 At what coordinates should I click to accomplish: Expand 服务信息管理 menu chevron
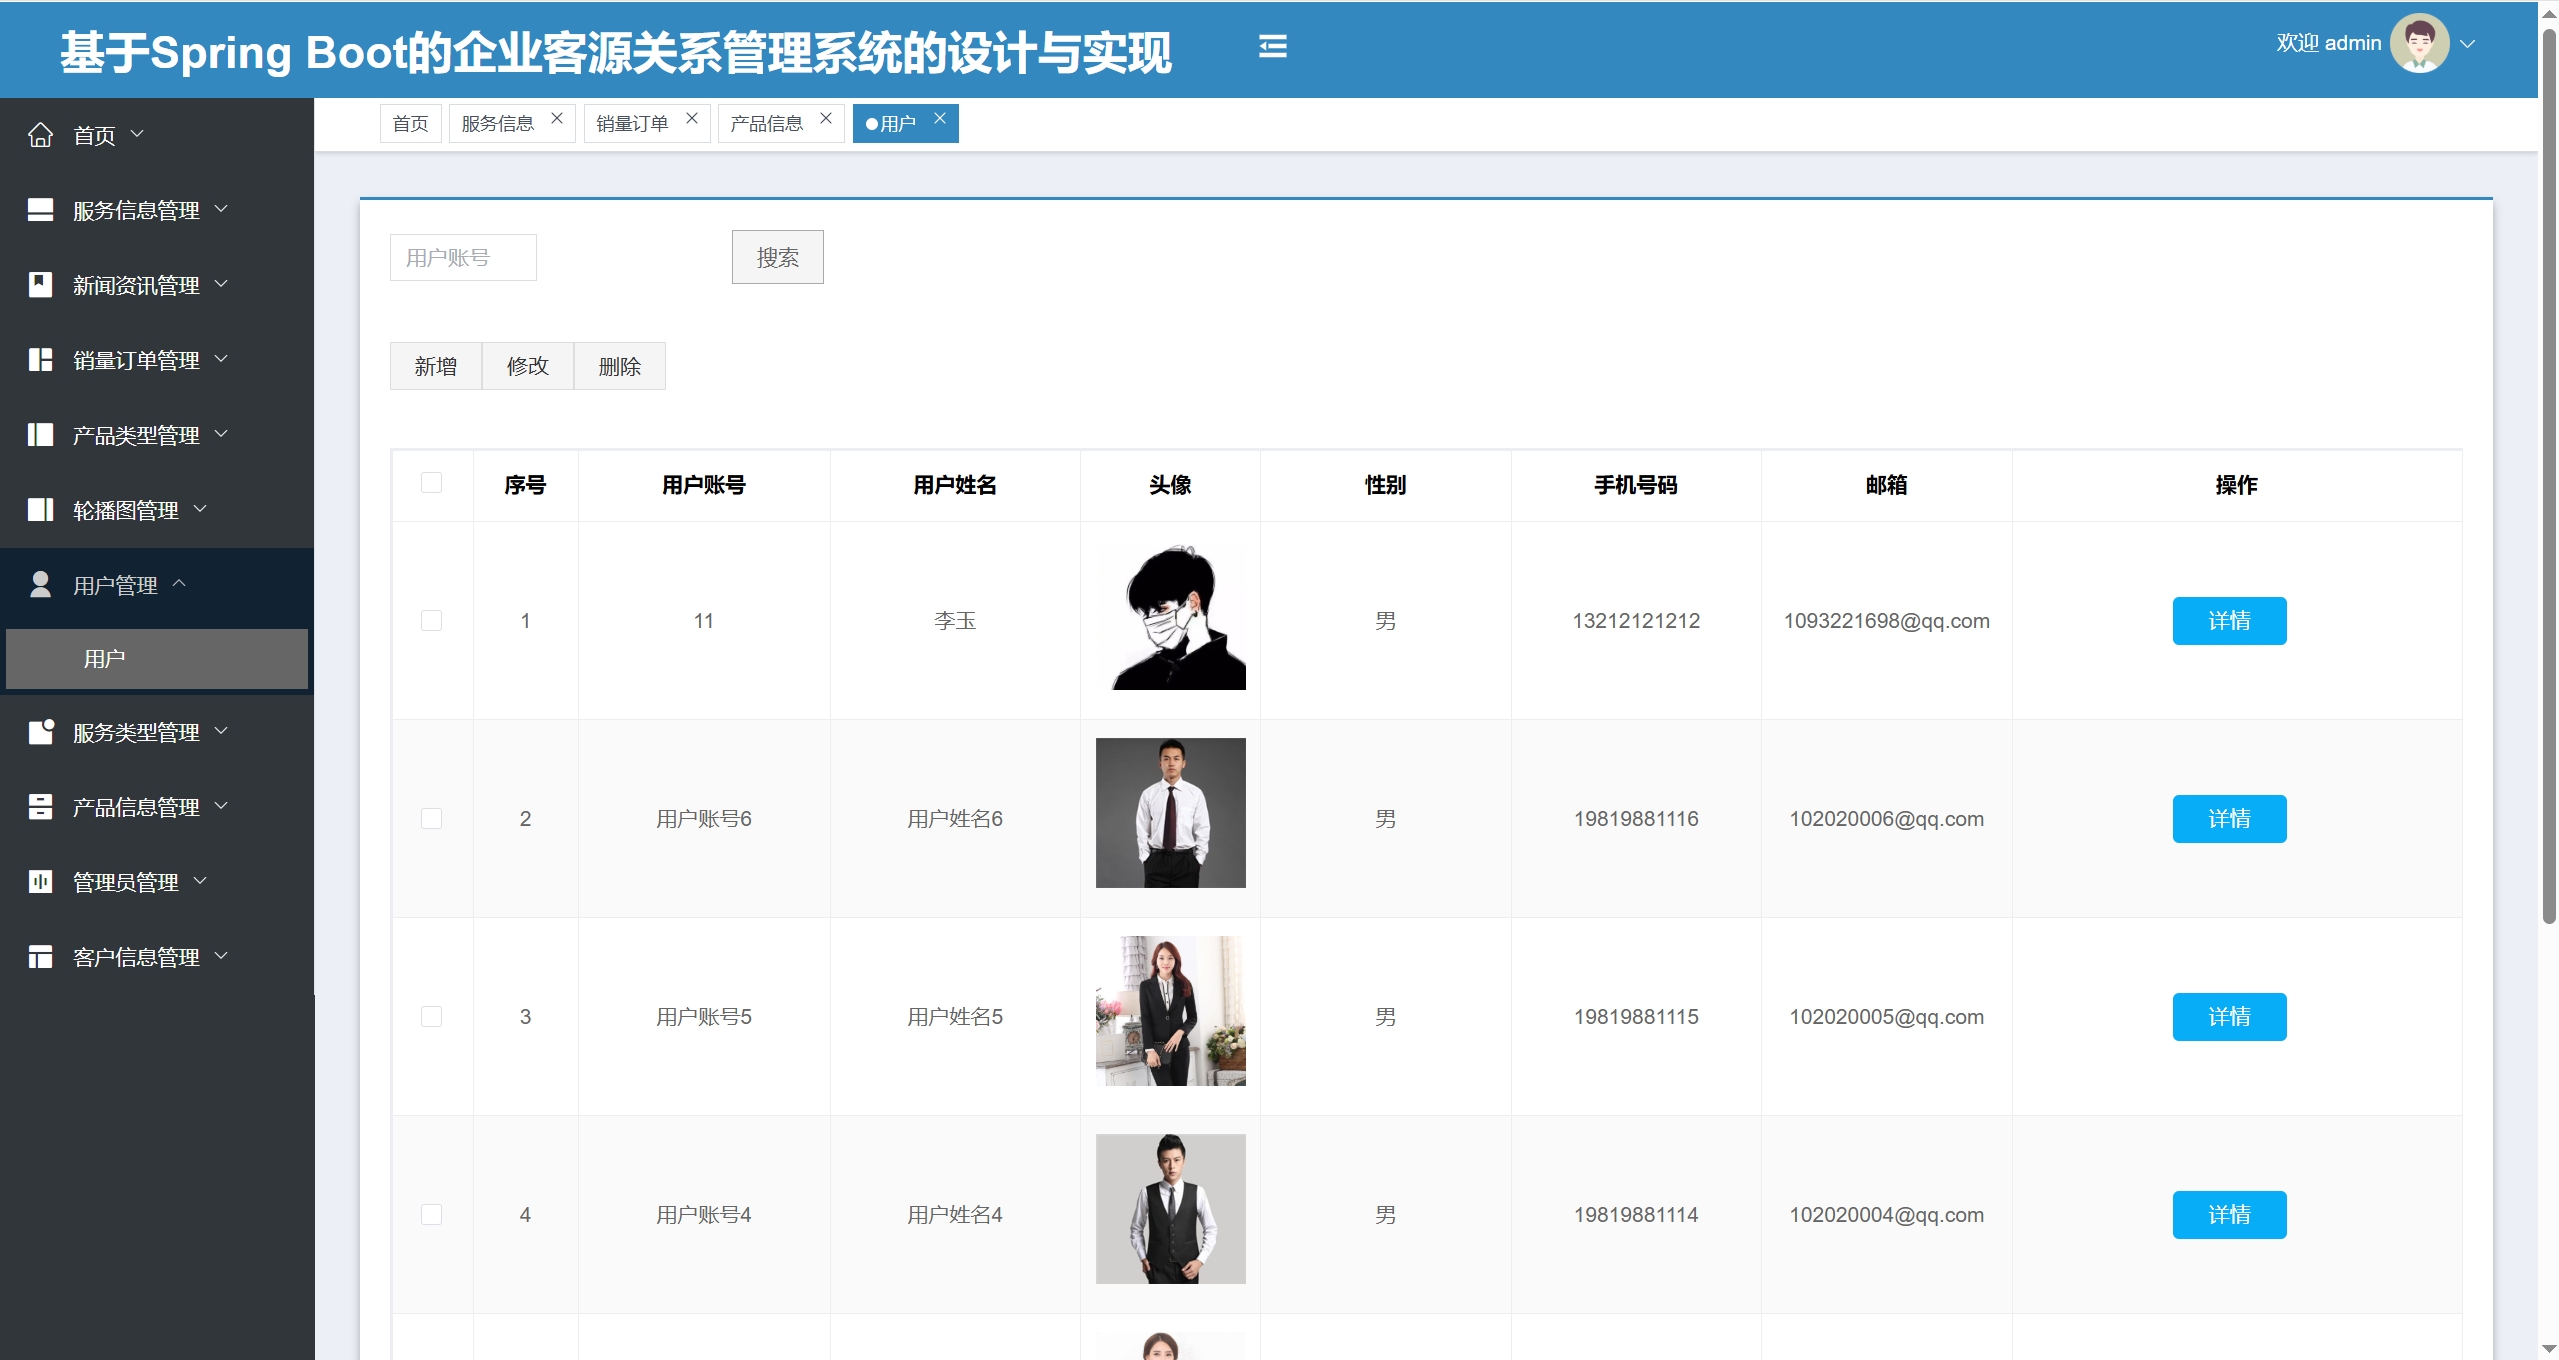coord(221,209)
